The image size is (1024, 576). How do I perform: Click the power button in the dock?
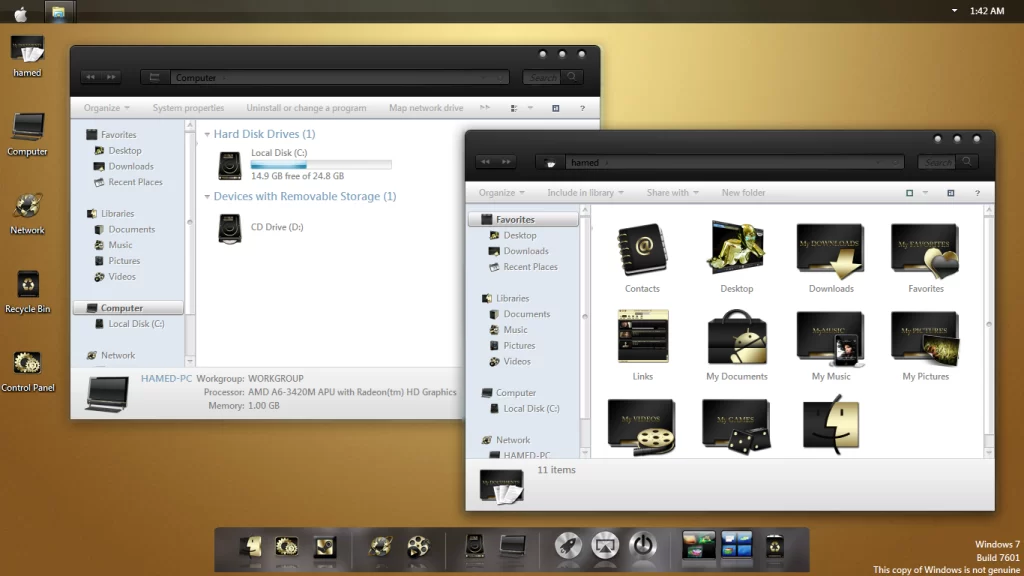pyautogui.click(x=643, y=546)
